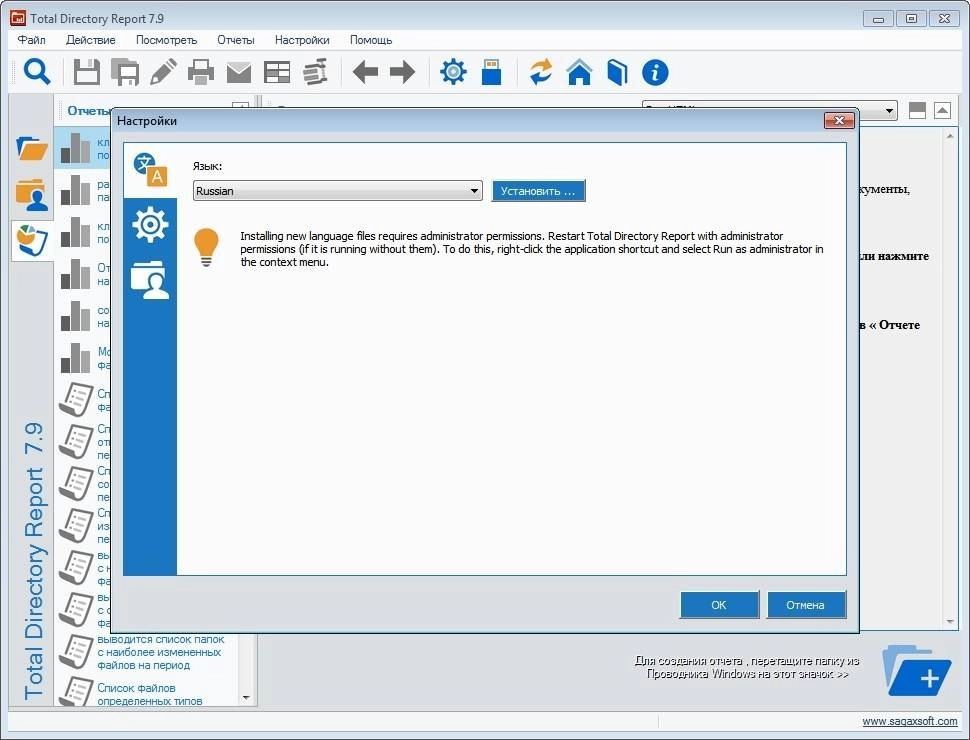Image resolution: width=970 pixels, height=740 pixels.
Task: Click the Установить ... button
Action: (x=538, y=191)
